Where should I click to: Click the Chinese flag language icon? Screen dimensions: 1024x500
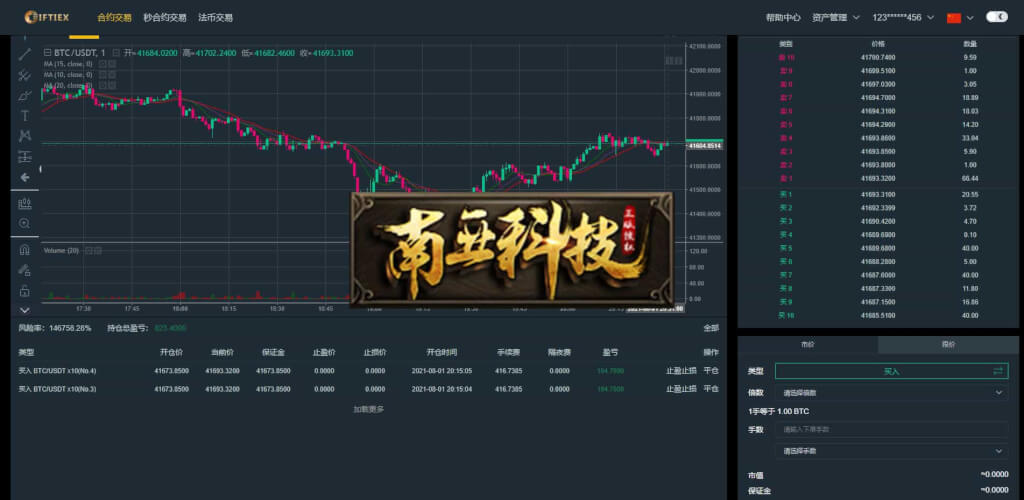tap(953, 18)
